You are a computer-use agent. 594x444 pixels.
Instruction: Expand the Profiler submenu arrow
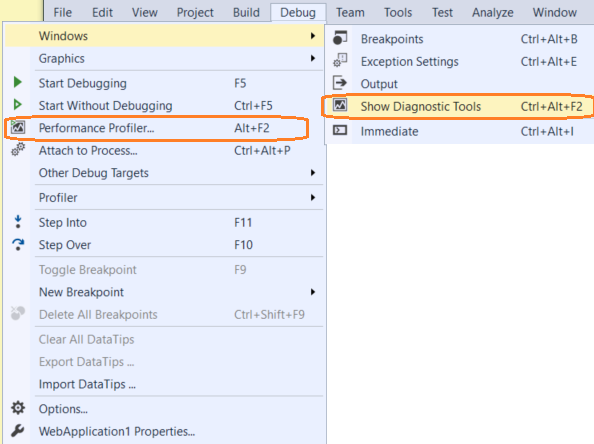313,197
